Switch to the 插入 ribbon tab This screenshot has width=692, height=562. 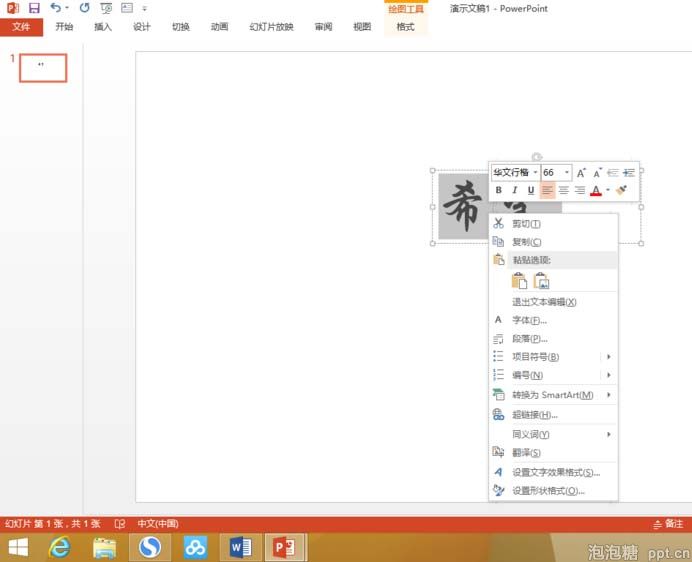103,27
